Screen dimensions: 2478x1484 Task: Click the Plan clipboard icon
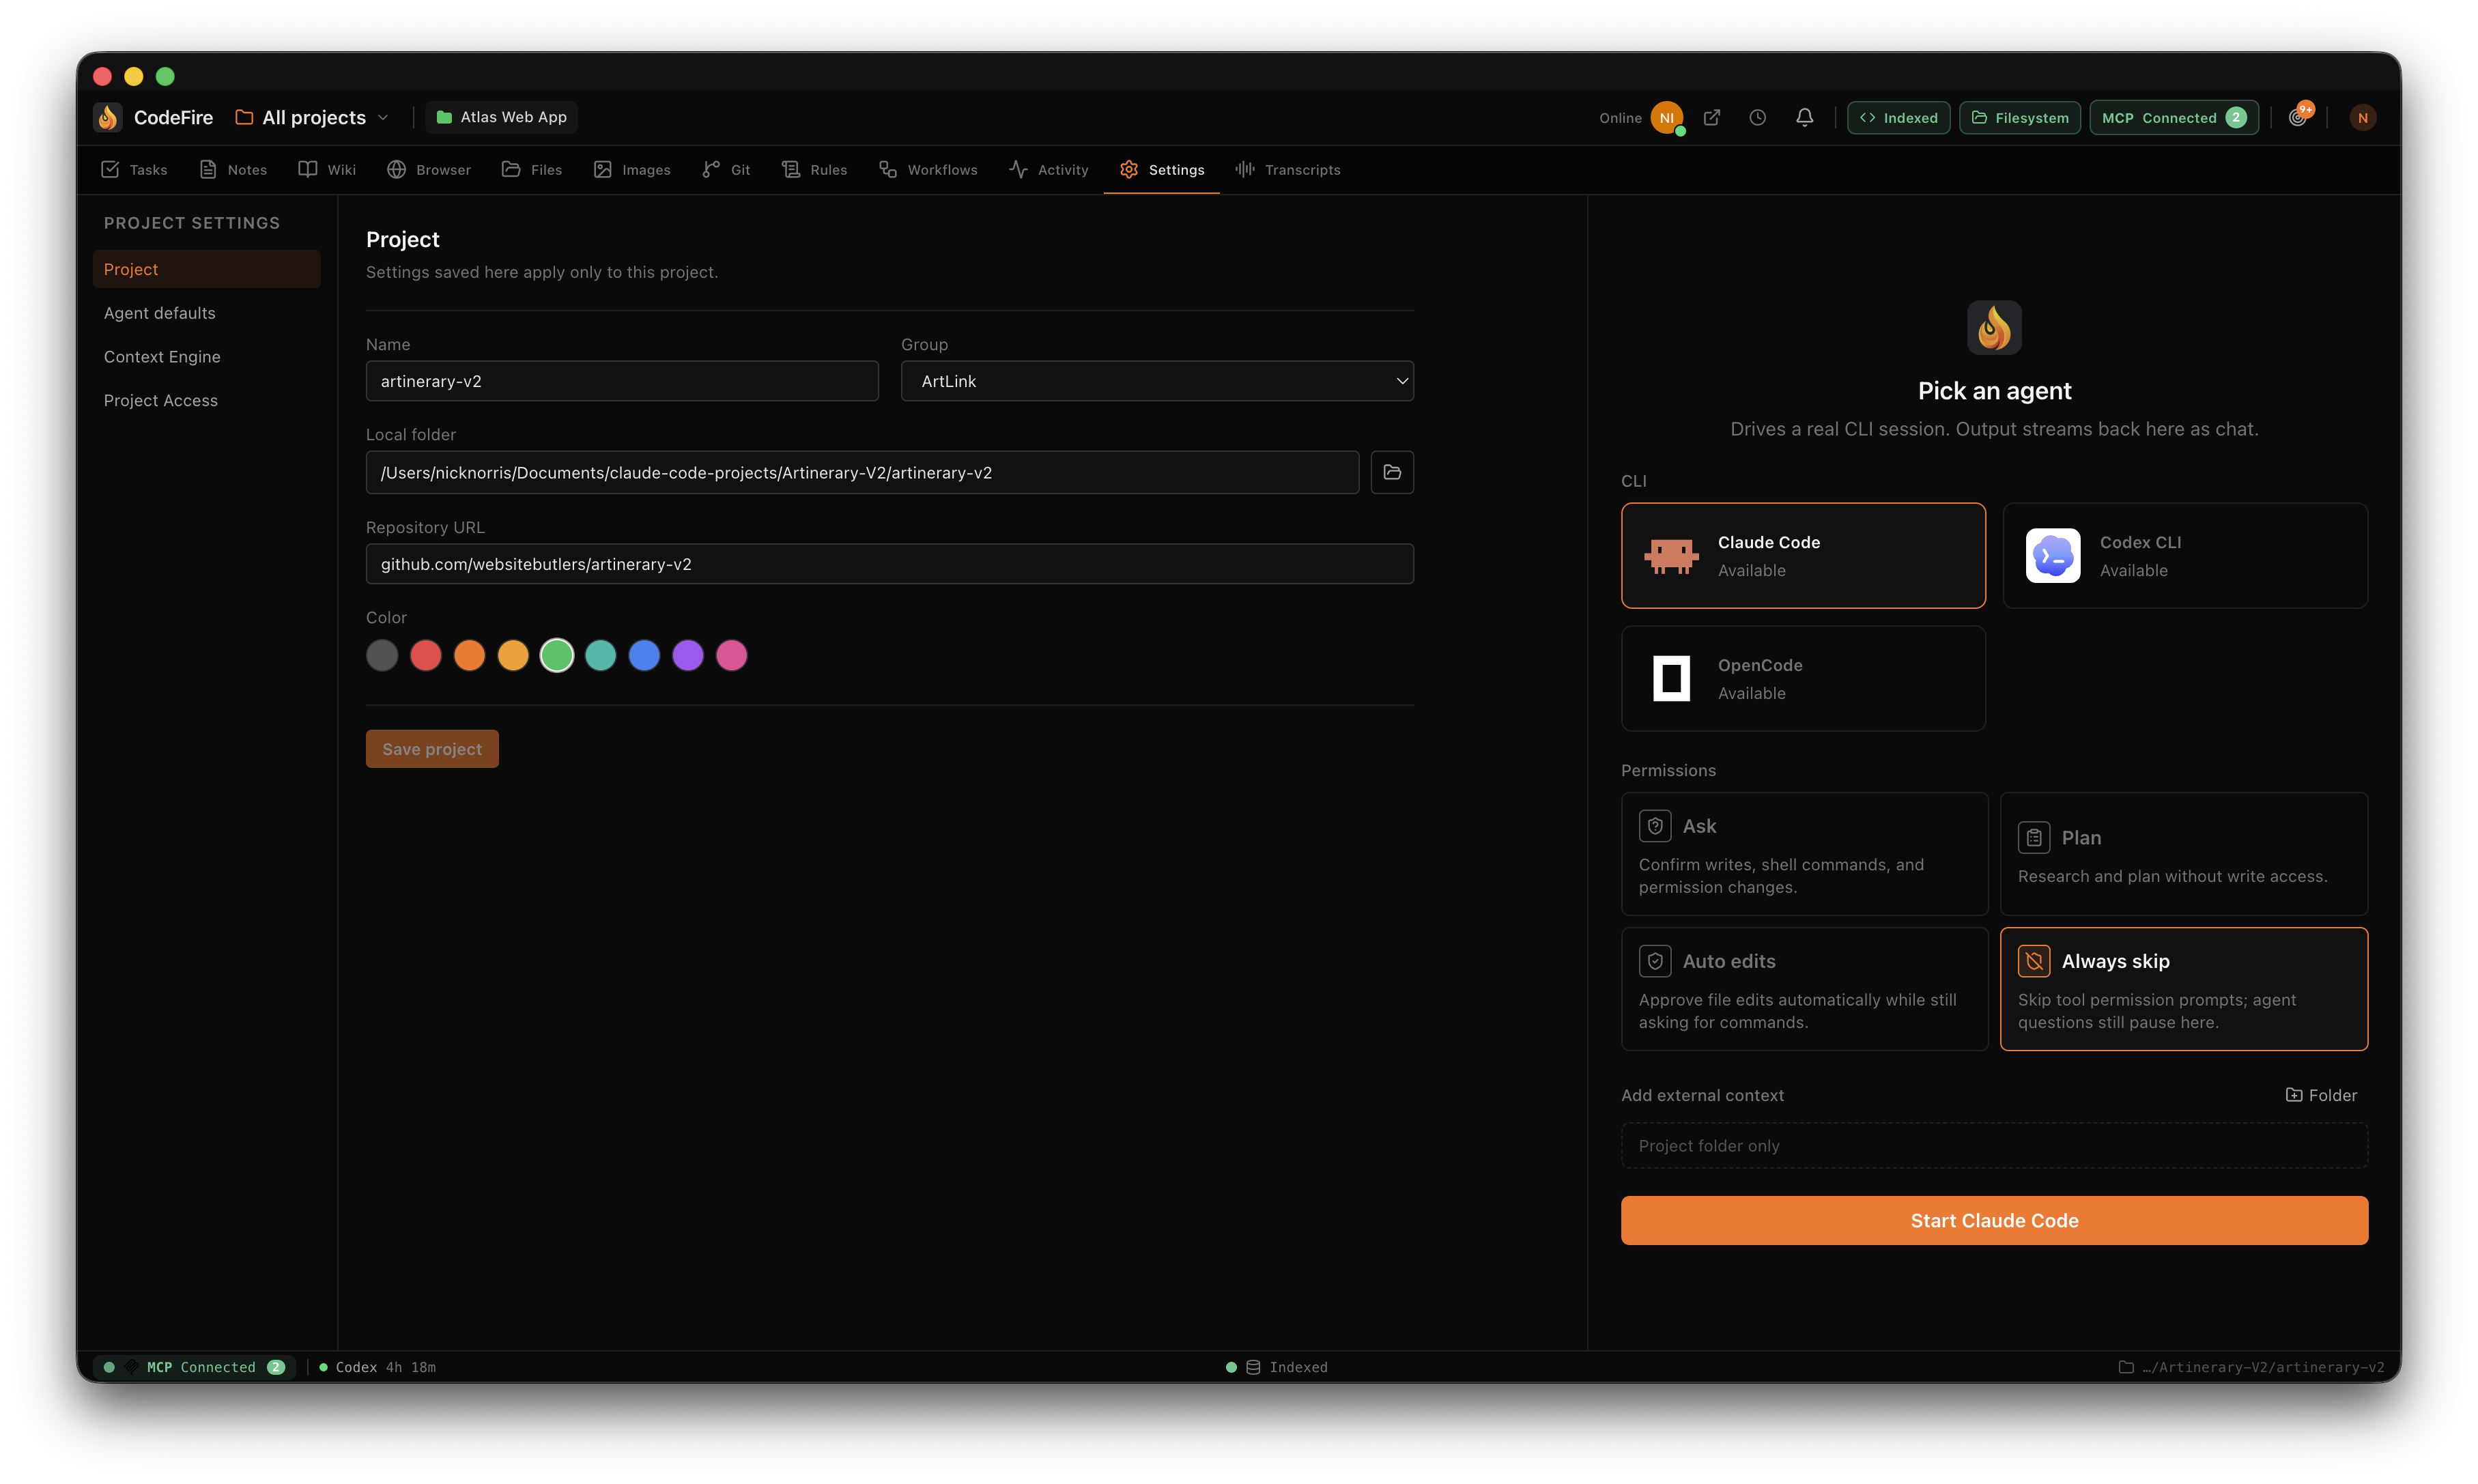click(x=2034, y=837)
